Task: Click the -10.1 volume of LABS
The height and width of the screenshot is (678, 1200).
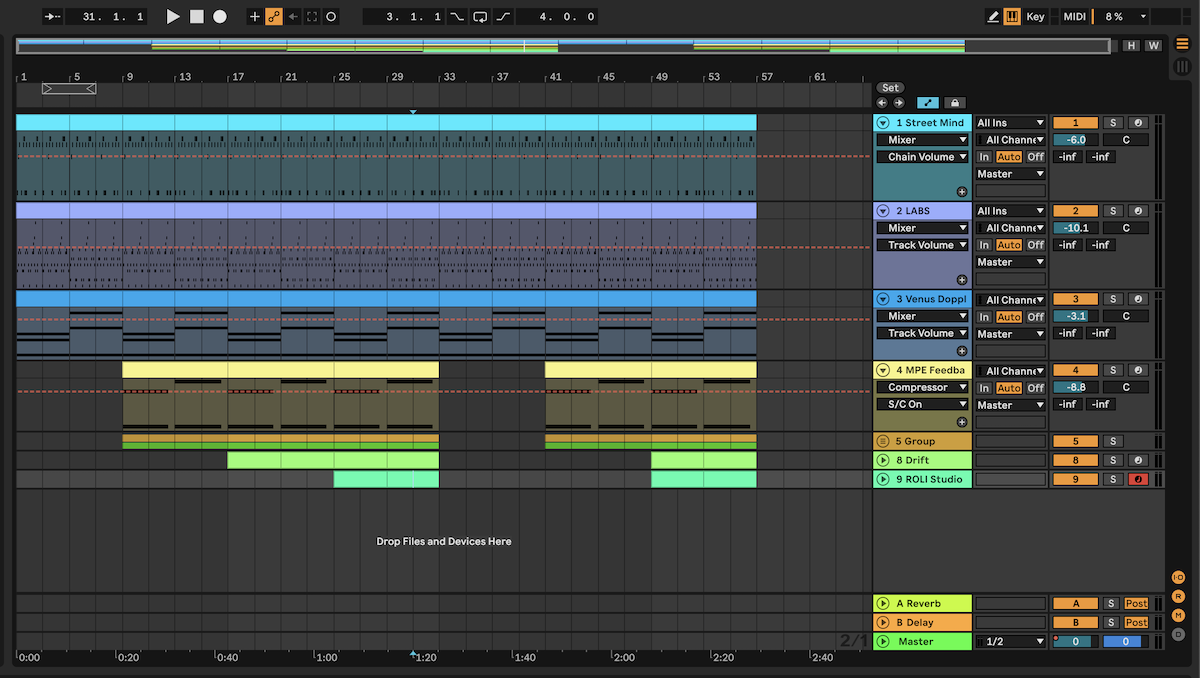Action: 1075,228
